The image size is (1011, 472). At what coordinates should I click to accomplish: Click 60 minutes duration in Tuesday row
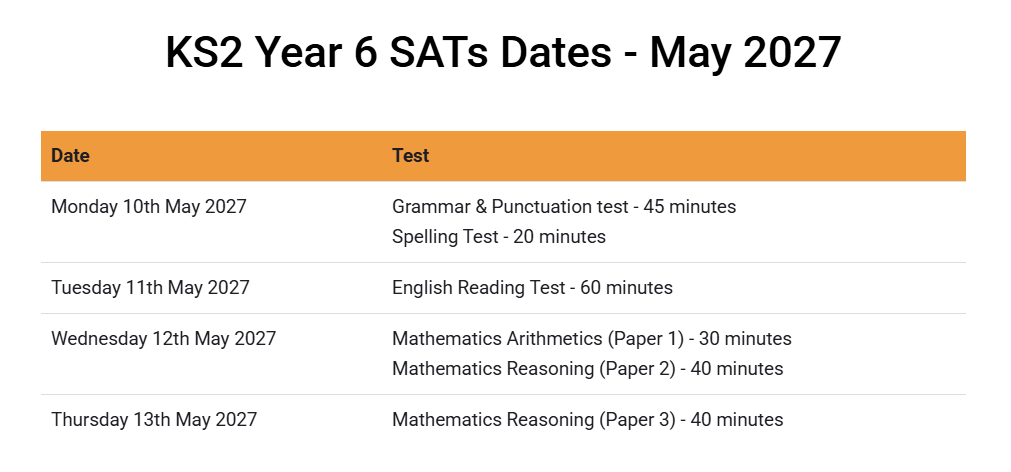627,288
